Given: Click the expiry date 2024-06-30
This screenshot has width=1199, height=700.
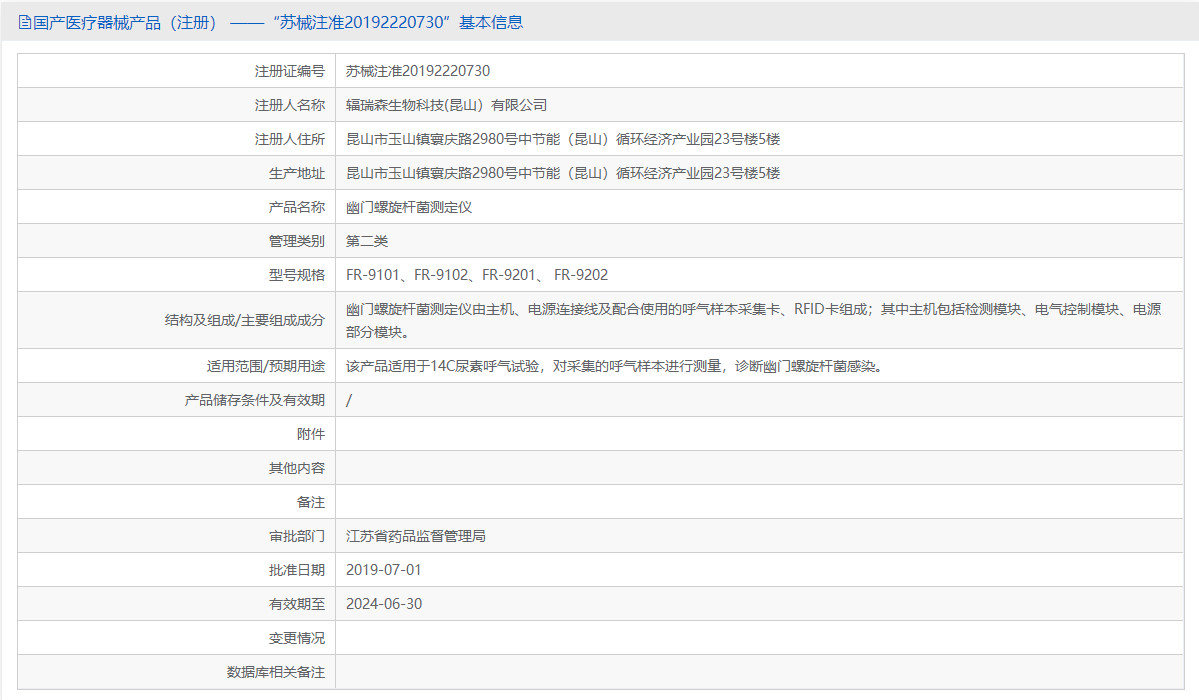Looking at the screenshot, I should click(x=386, y=604).
